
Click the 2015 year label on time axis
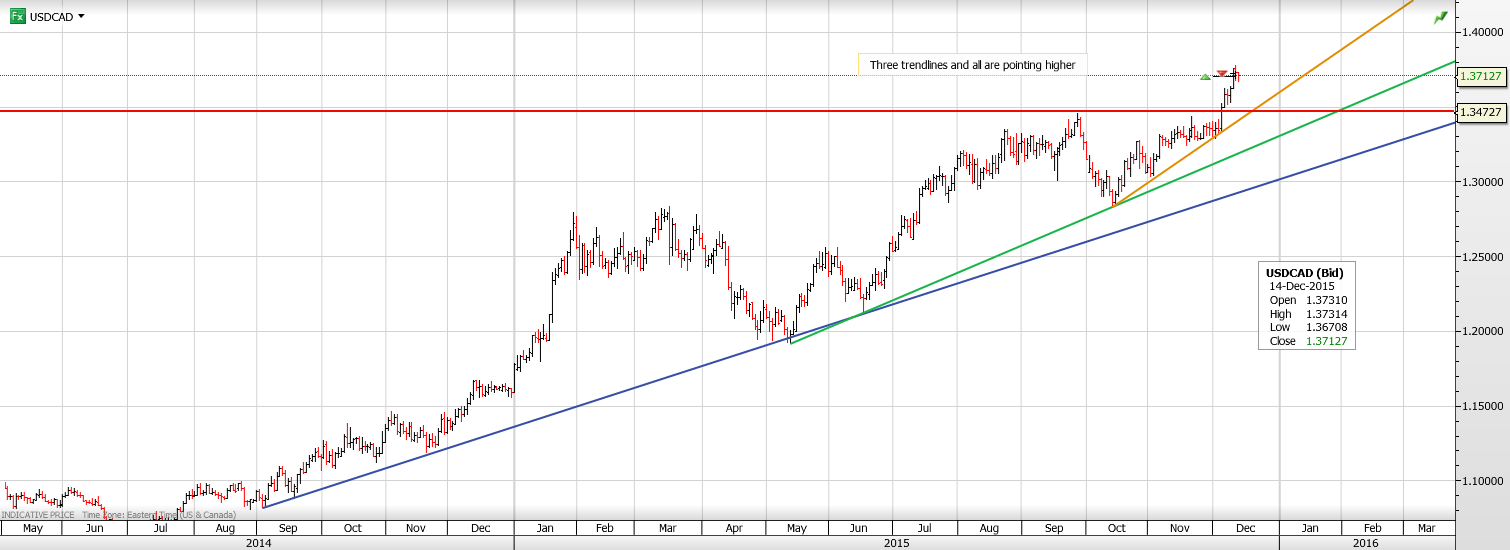pos(896,542)
